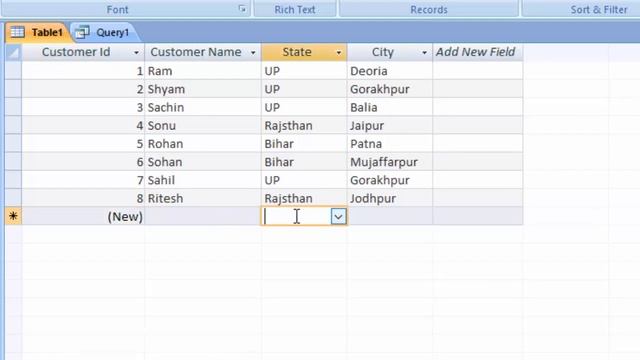Click the city cell 'Deoria'
Viewport: 640px width, 360px height.
pos(390,71)
